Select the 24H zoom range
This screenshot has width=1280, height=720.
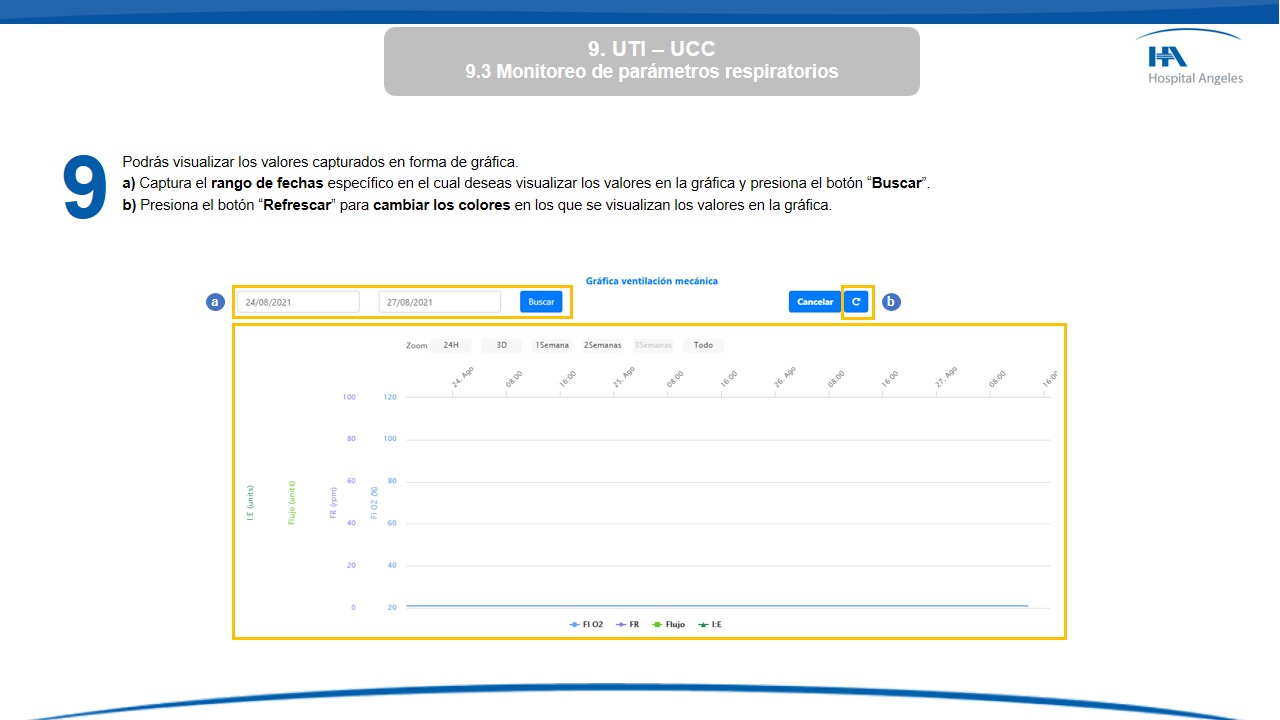451,345
